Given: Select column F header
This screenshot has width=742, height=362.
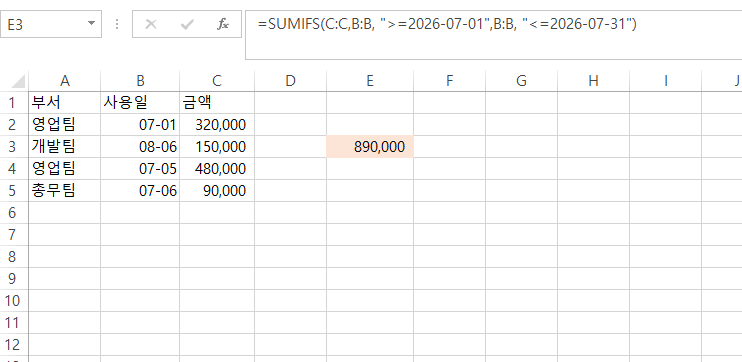Looking at the screenshot, I should point(450,81).
